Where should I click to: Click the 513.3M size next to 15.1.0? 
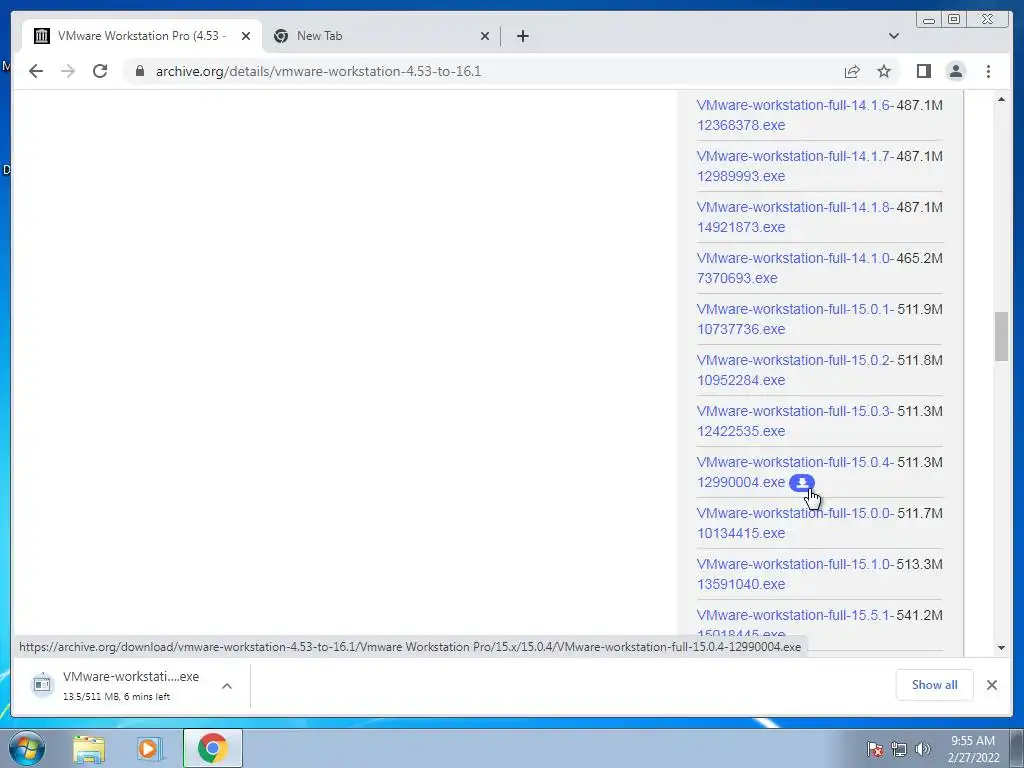tap(920, 564)
